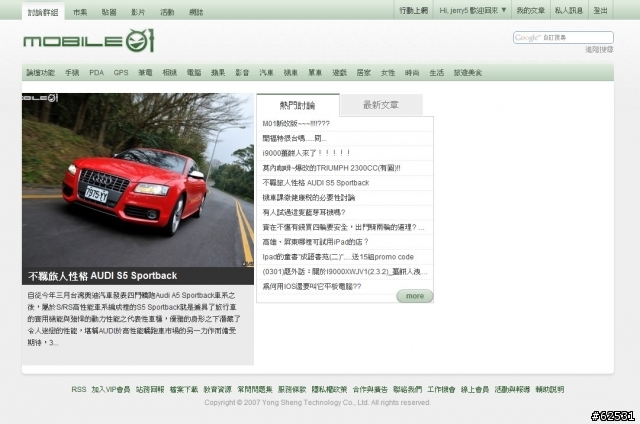Click the 線上會員 footer link
The height and width of the screenshot is (424, 640).
tap(475, 389)
